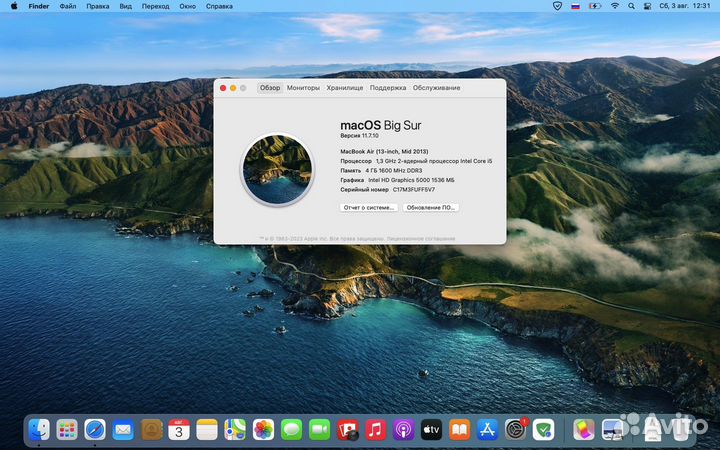
Task: Open Podcasts app in the dock
Action: (x=404, y=430)
